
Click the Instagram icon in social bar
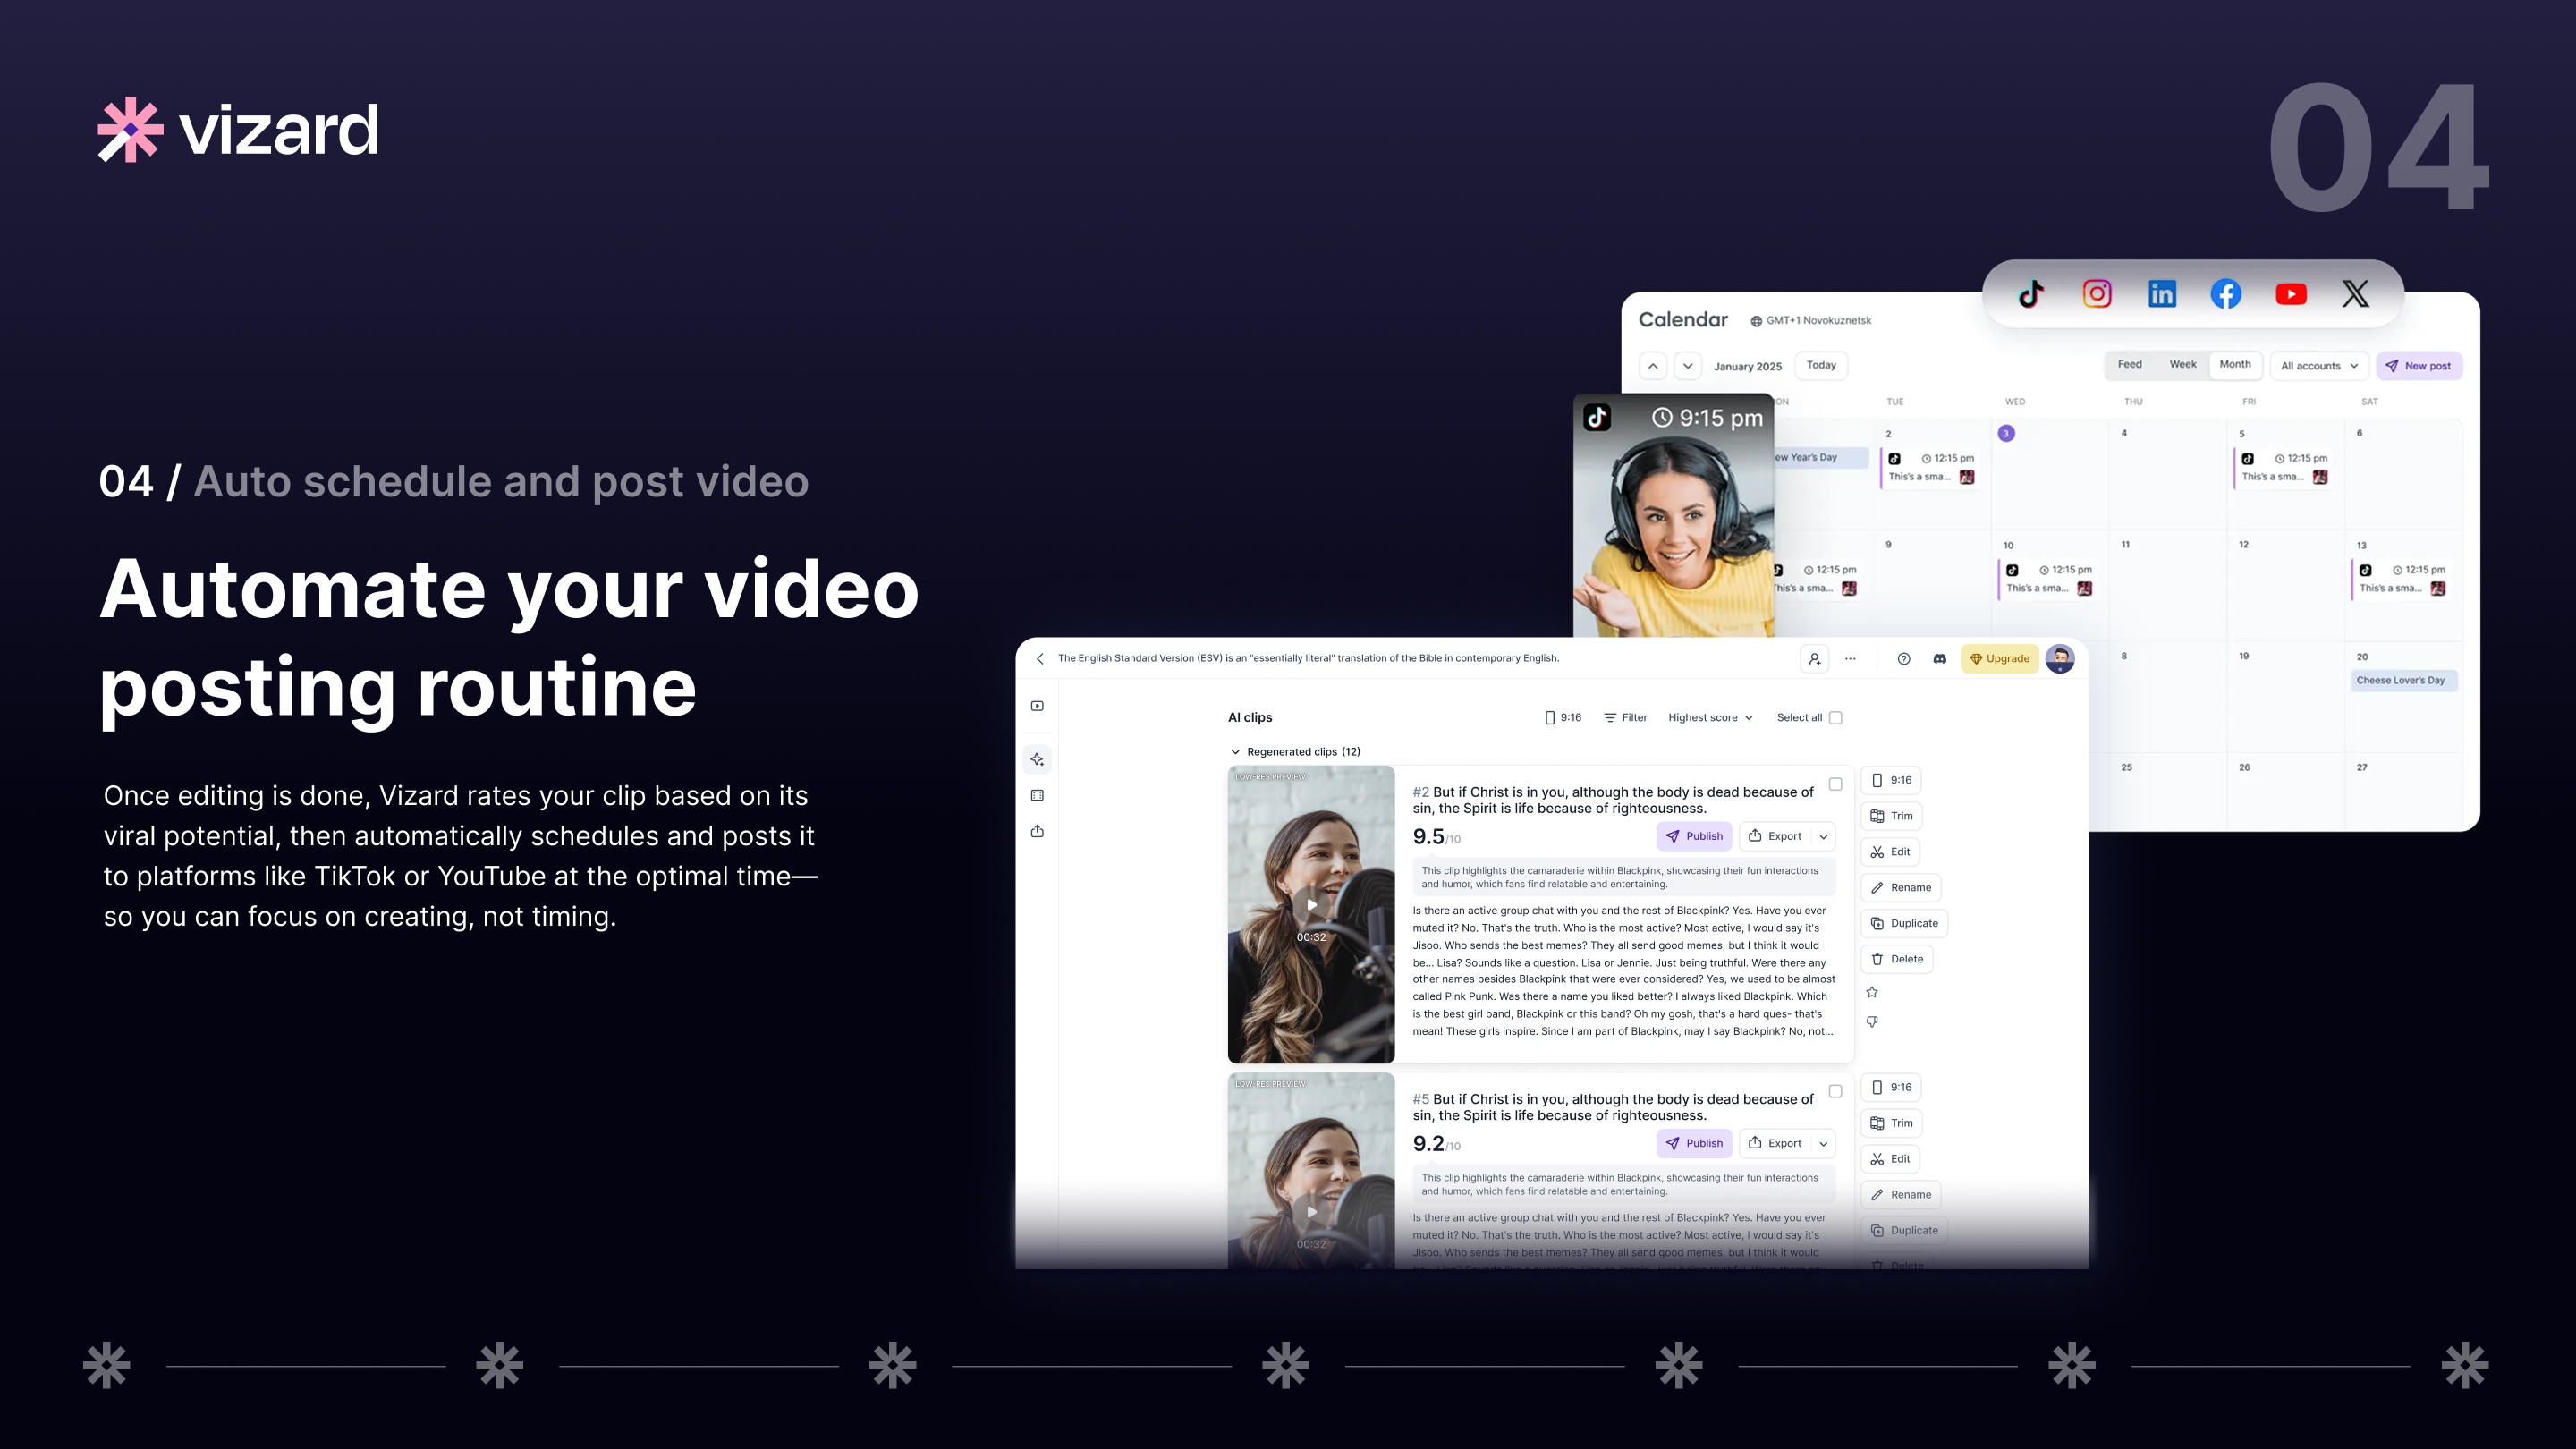[x=2097, y=294]
